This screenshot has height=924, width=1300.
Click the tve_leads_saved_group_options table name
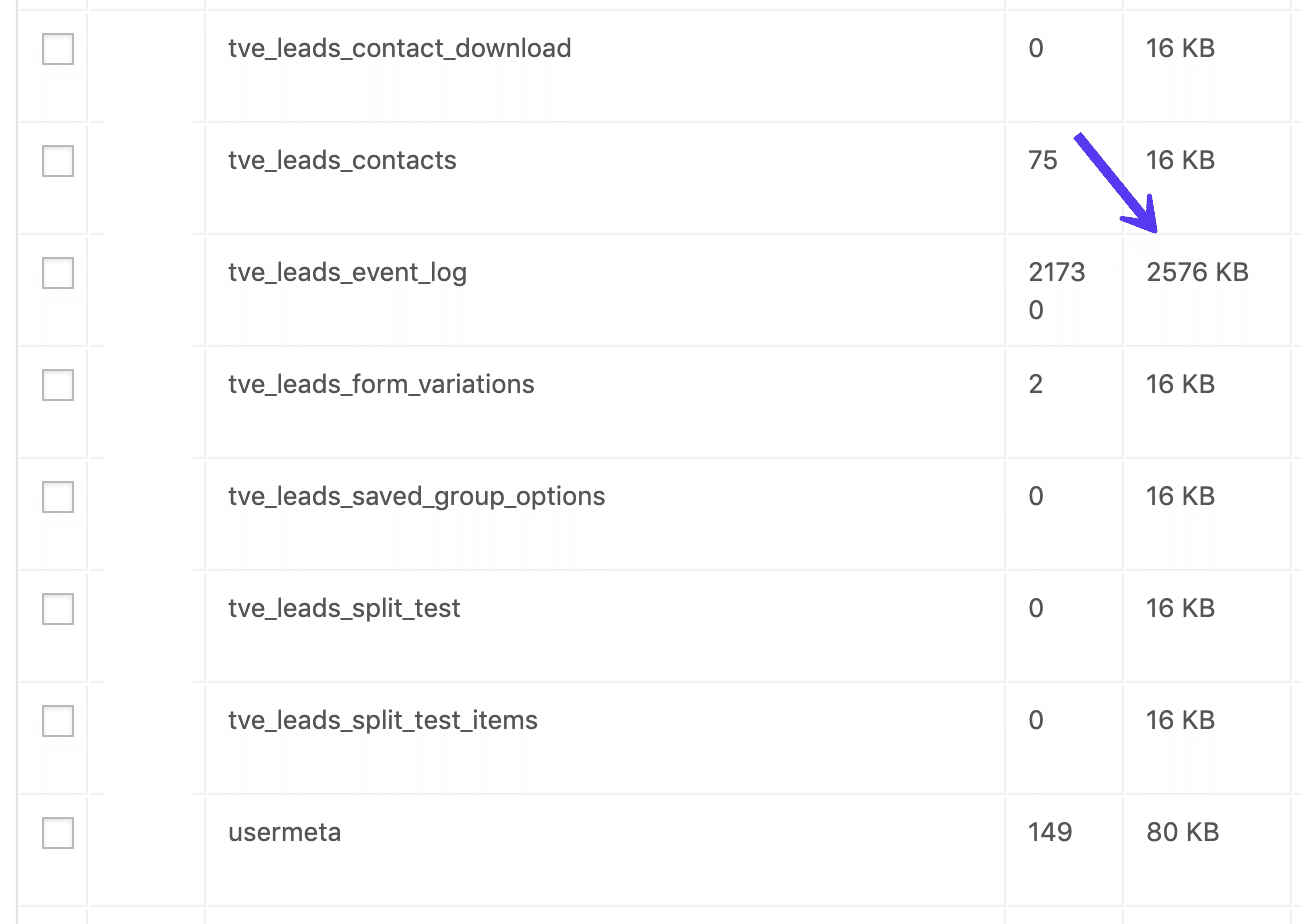tap(416, 496)
